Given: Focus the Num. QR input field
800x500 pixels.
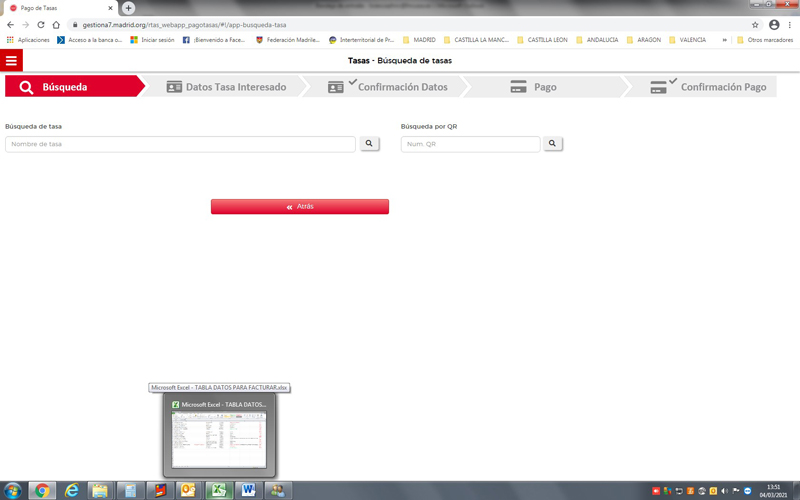Looking at the screenshot, I should point(470,144).
